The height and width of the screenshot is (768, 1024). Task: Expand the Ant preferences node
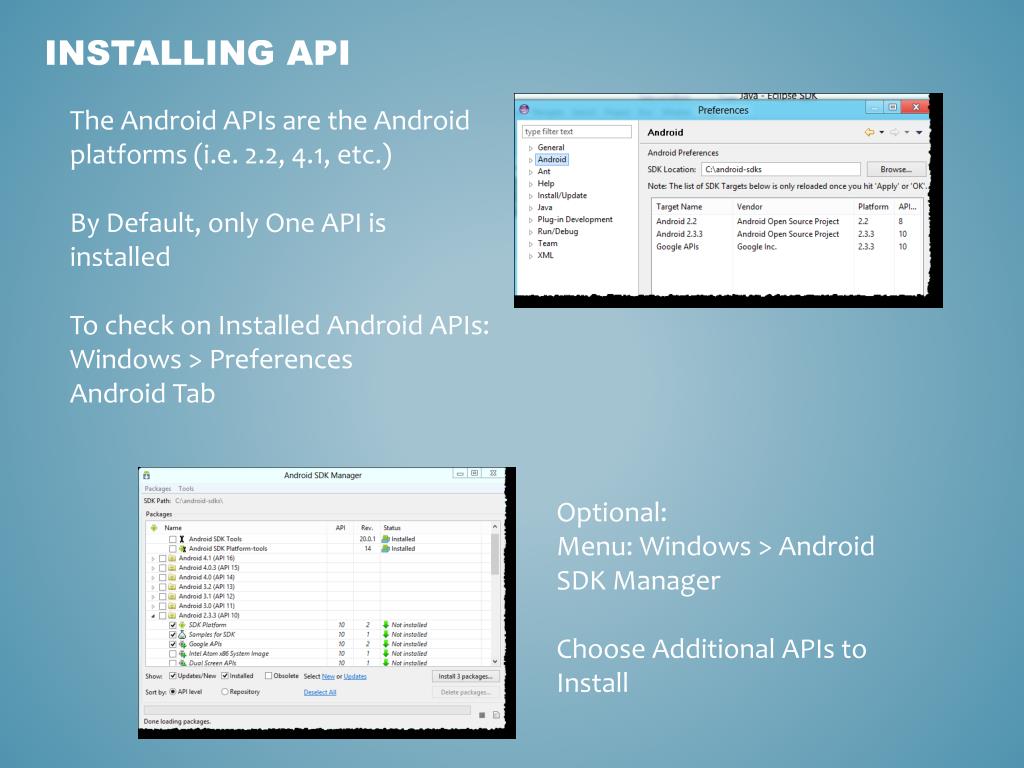click(x=530, y=172)
